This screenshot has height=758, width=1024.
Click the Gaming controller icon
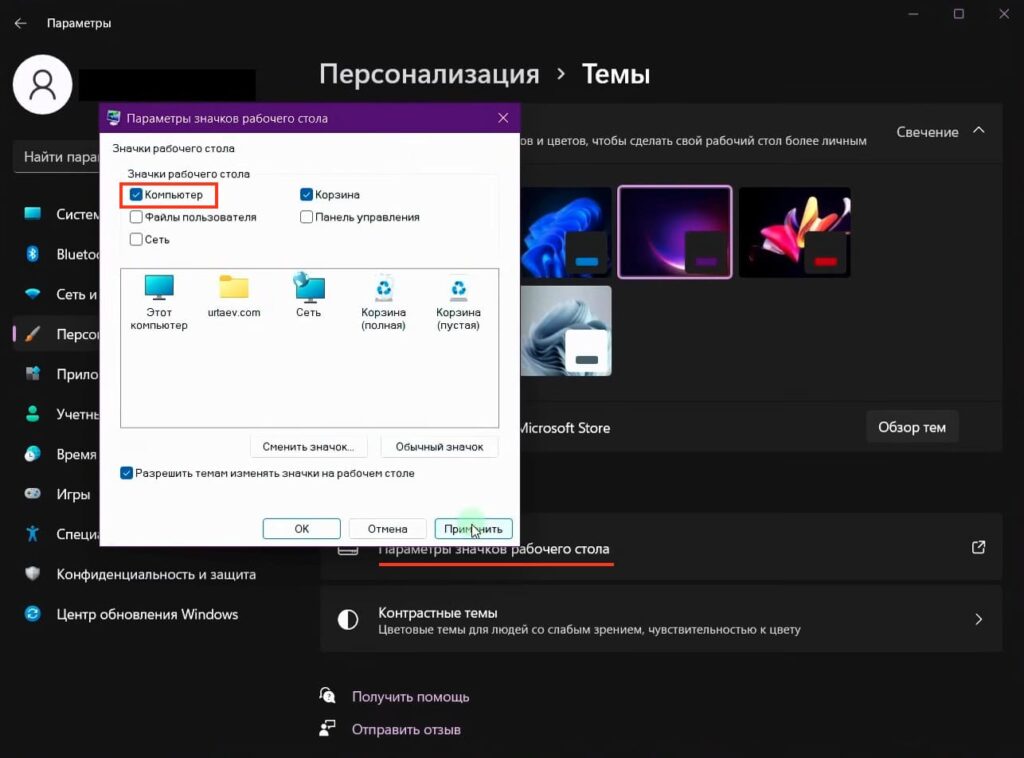tap(33, 494)
